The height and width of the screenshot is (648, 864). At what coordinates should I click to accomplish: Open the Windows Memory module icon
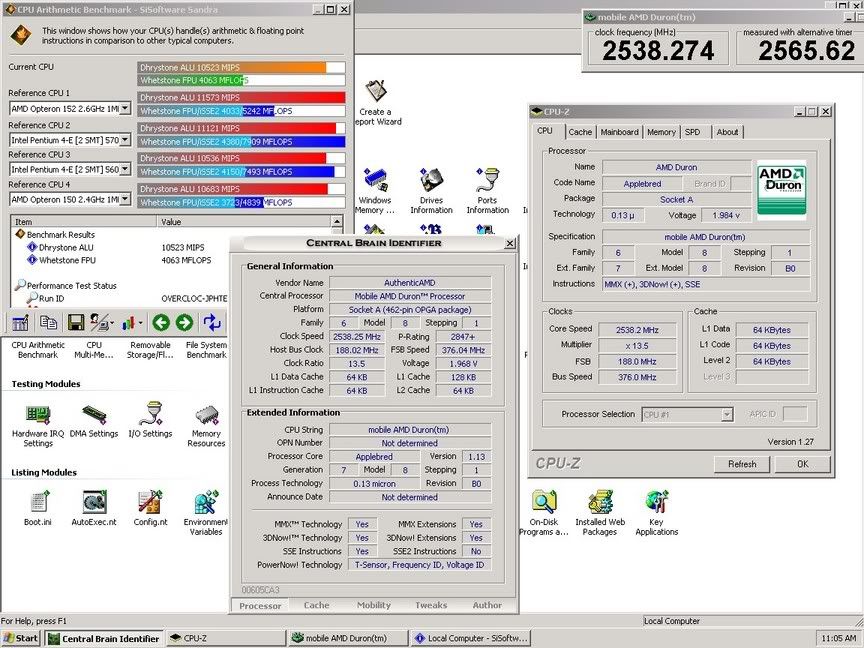click(x=375, y=191)
